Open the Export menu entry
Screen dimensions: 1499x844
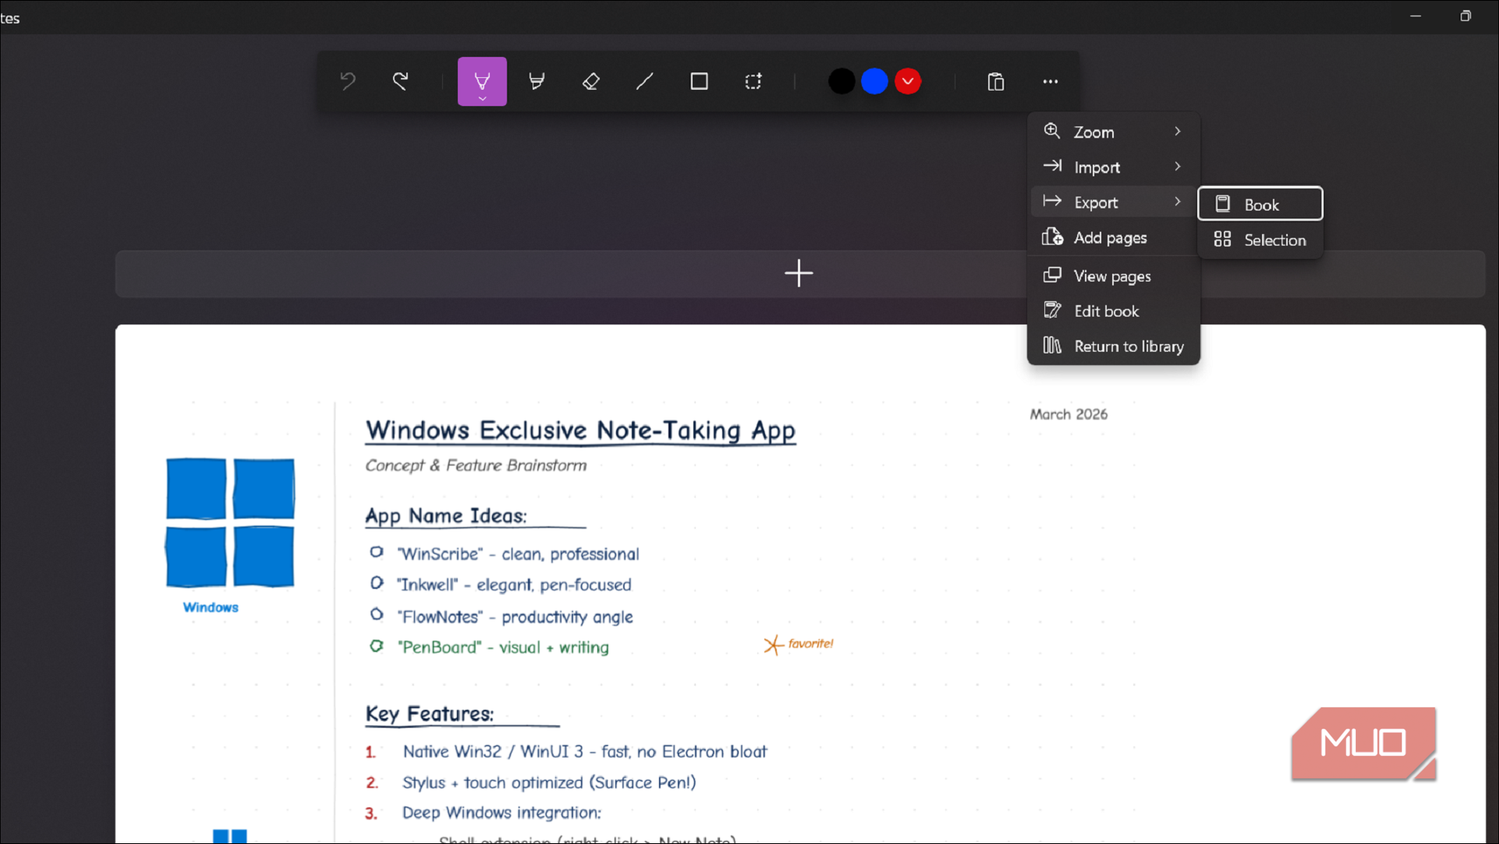[x=1113, y=202]
